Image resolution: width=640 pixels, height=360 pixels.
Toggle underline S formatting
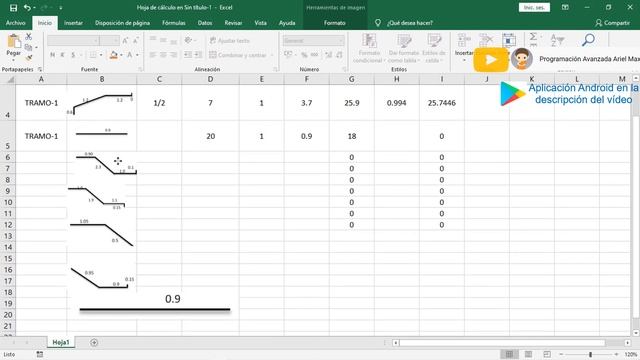(73, 55)
